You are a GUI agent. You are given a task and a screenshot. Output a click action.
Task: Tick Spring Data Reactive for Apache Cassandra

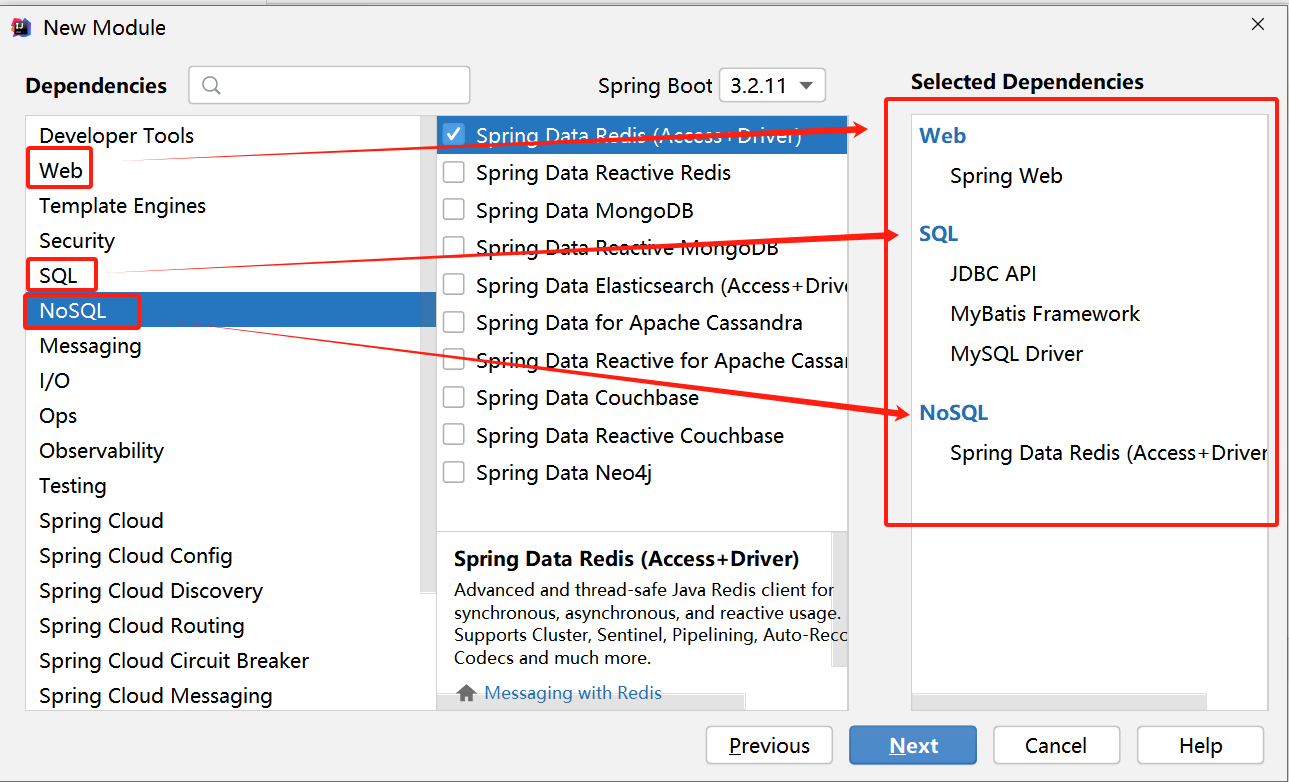click(454, 360)
